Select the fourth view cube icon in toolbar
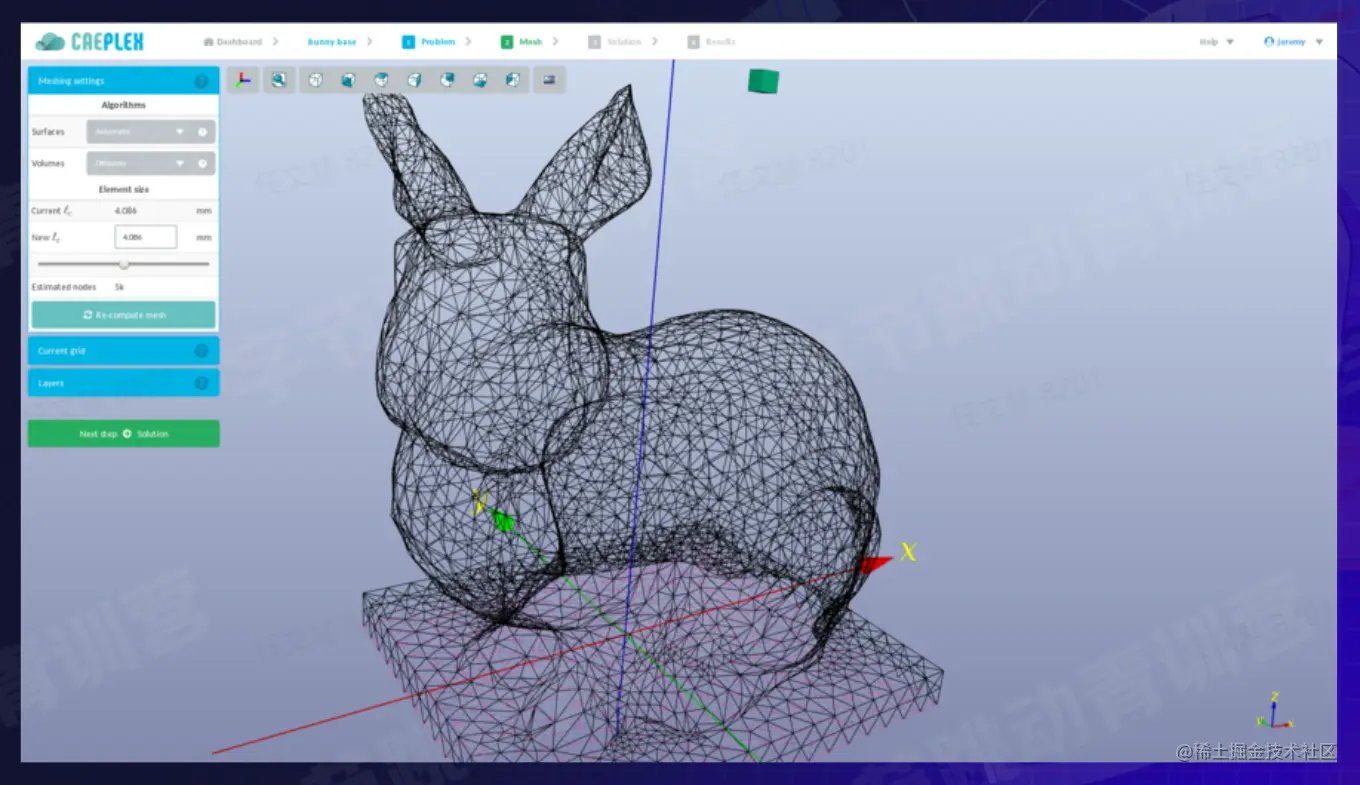This screenshot has height=785, width=1360. coord(414,80)
